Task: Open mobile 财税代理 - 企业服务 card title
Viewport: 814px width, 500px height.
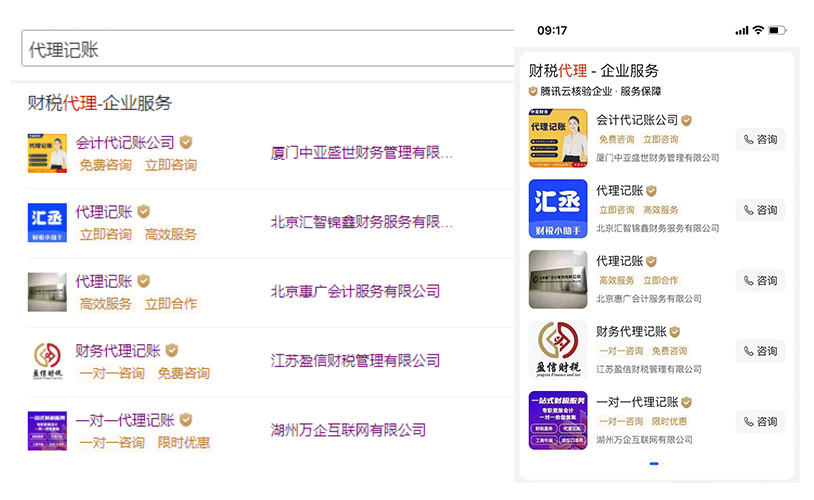Action: pyautogui.click(x=593, y=71)
